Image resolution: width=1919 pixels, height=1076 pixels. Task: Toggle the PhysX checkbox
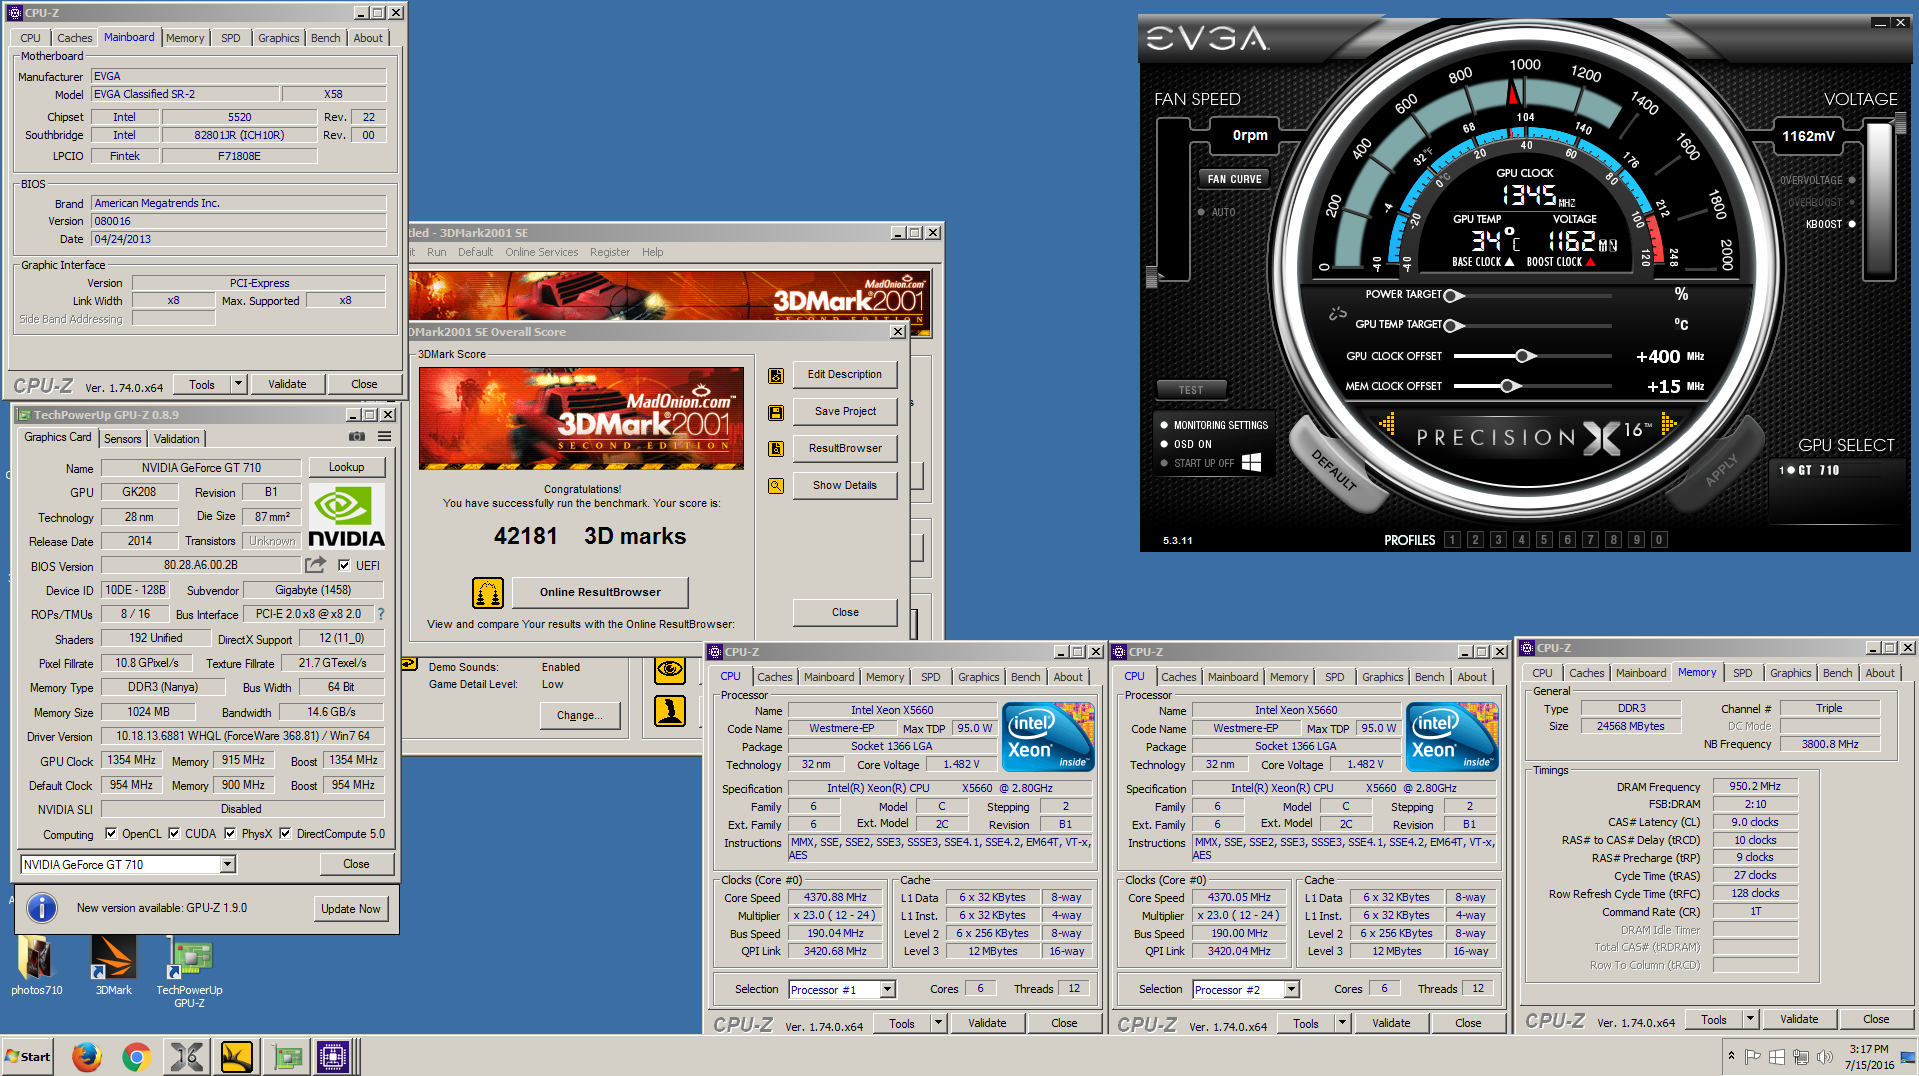point(230,834)
